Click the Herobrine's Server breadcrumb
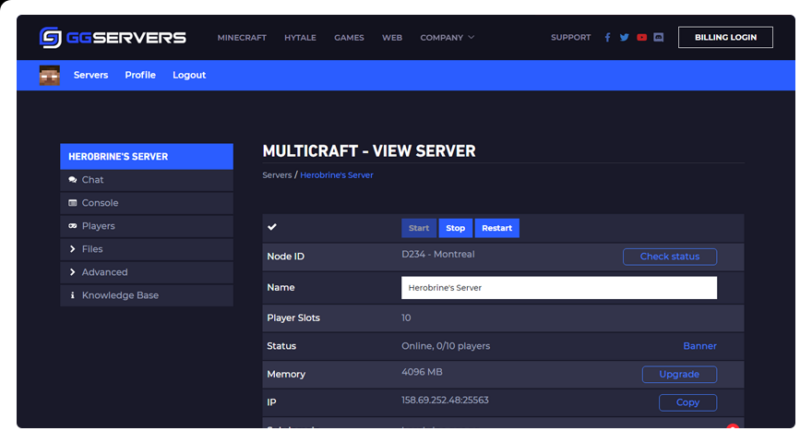800x431 pixels. pos(336,175)
